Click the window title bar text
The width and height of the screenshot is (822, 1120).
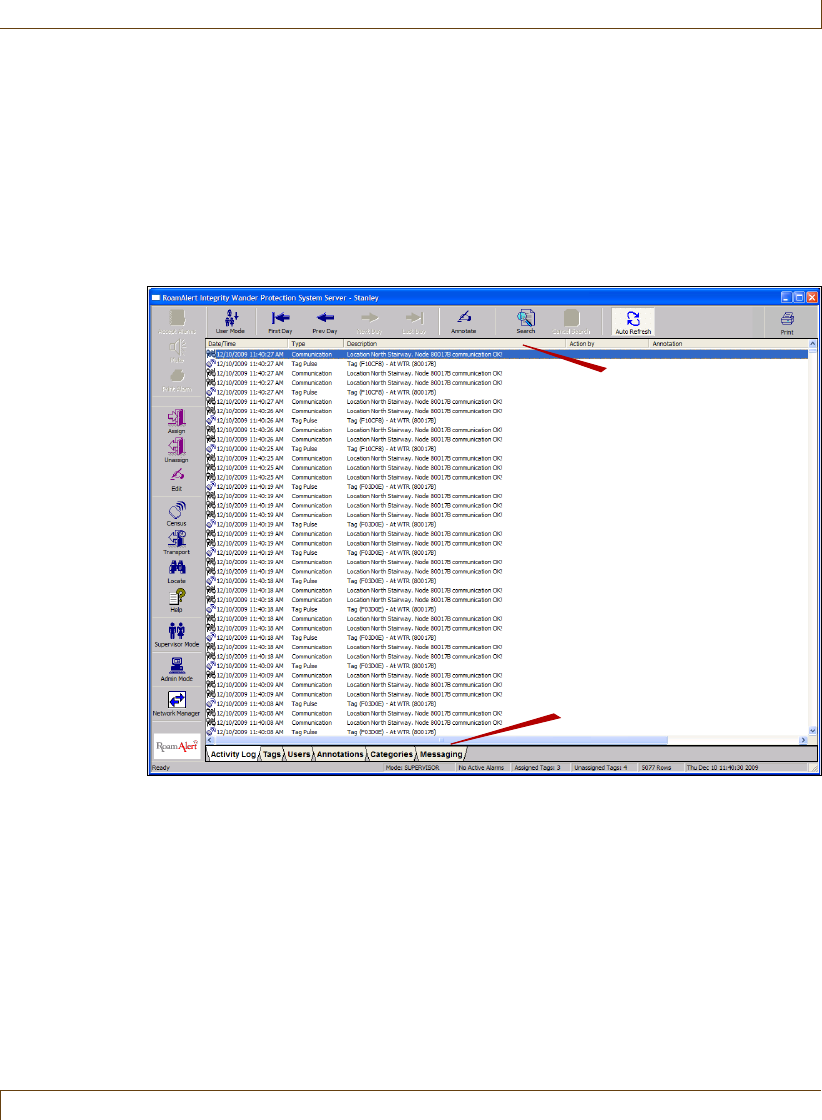point(270,298)
